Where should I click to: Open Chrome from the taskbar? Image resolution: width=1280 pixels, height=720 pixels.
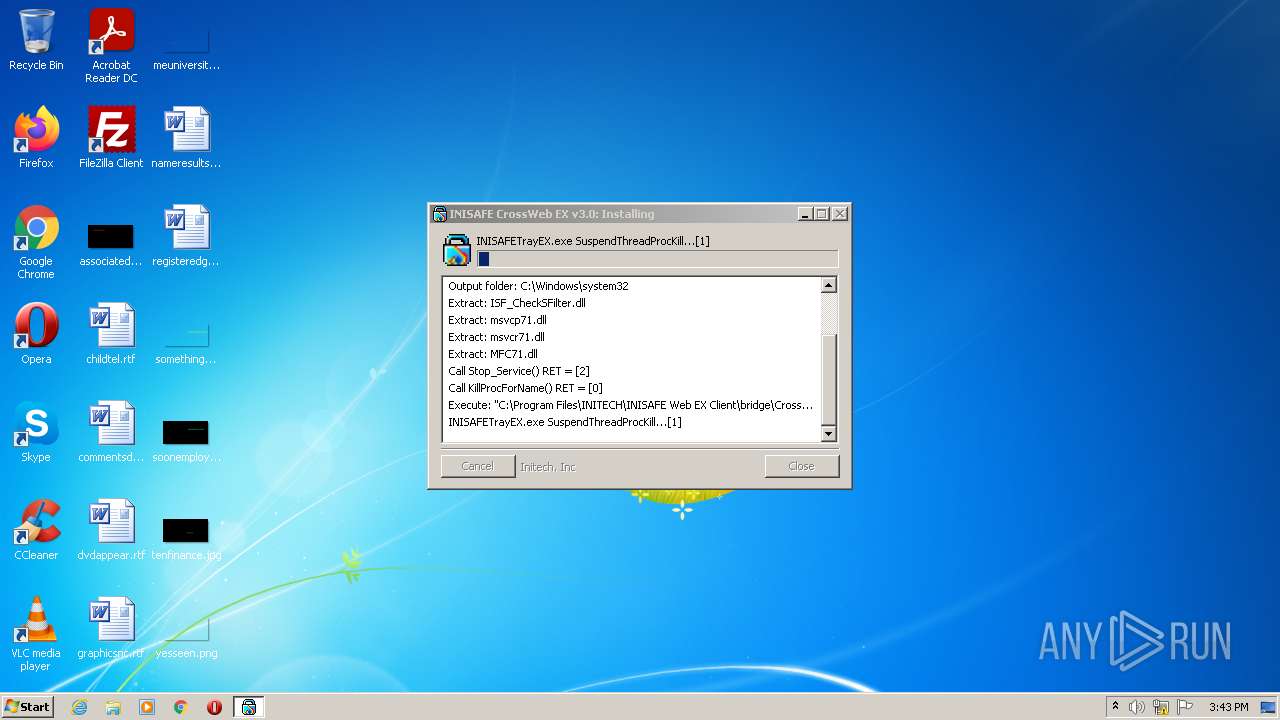point(181,707)
